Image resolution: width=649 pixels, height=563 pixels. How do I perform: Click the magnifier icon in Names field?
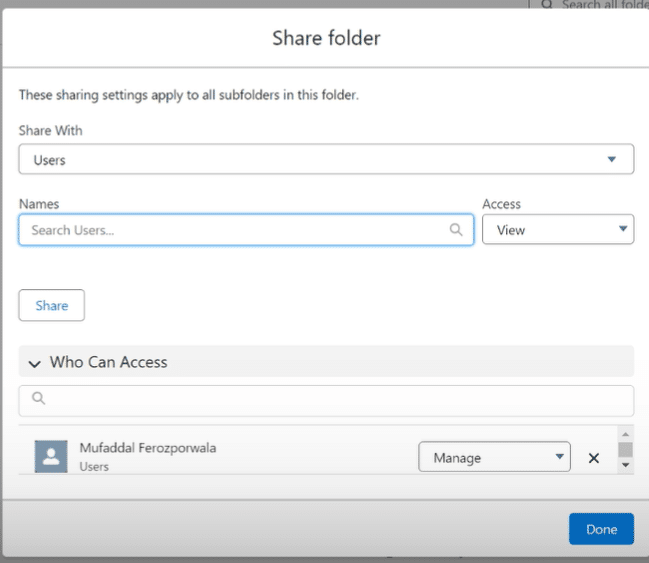point(456,230)
